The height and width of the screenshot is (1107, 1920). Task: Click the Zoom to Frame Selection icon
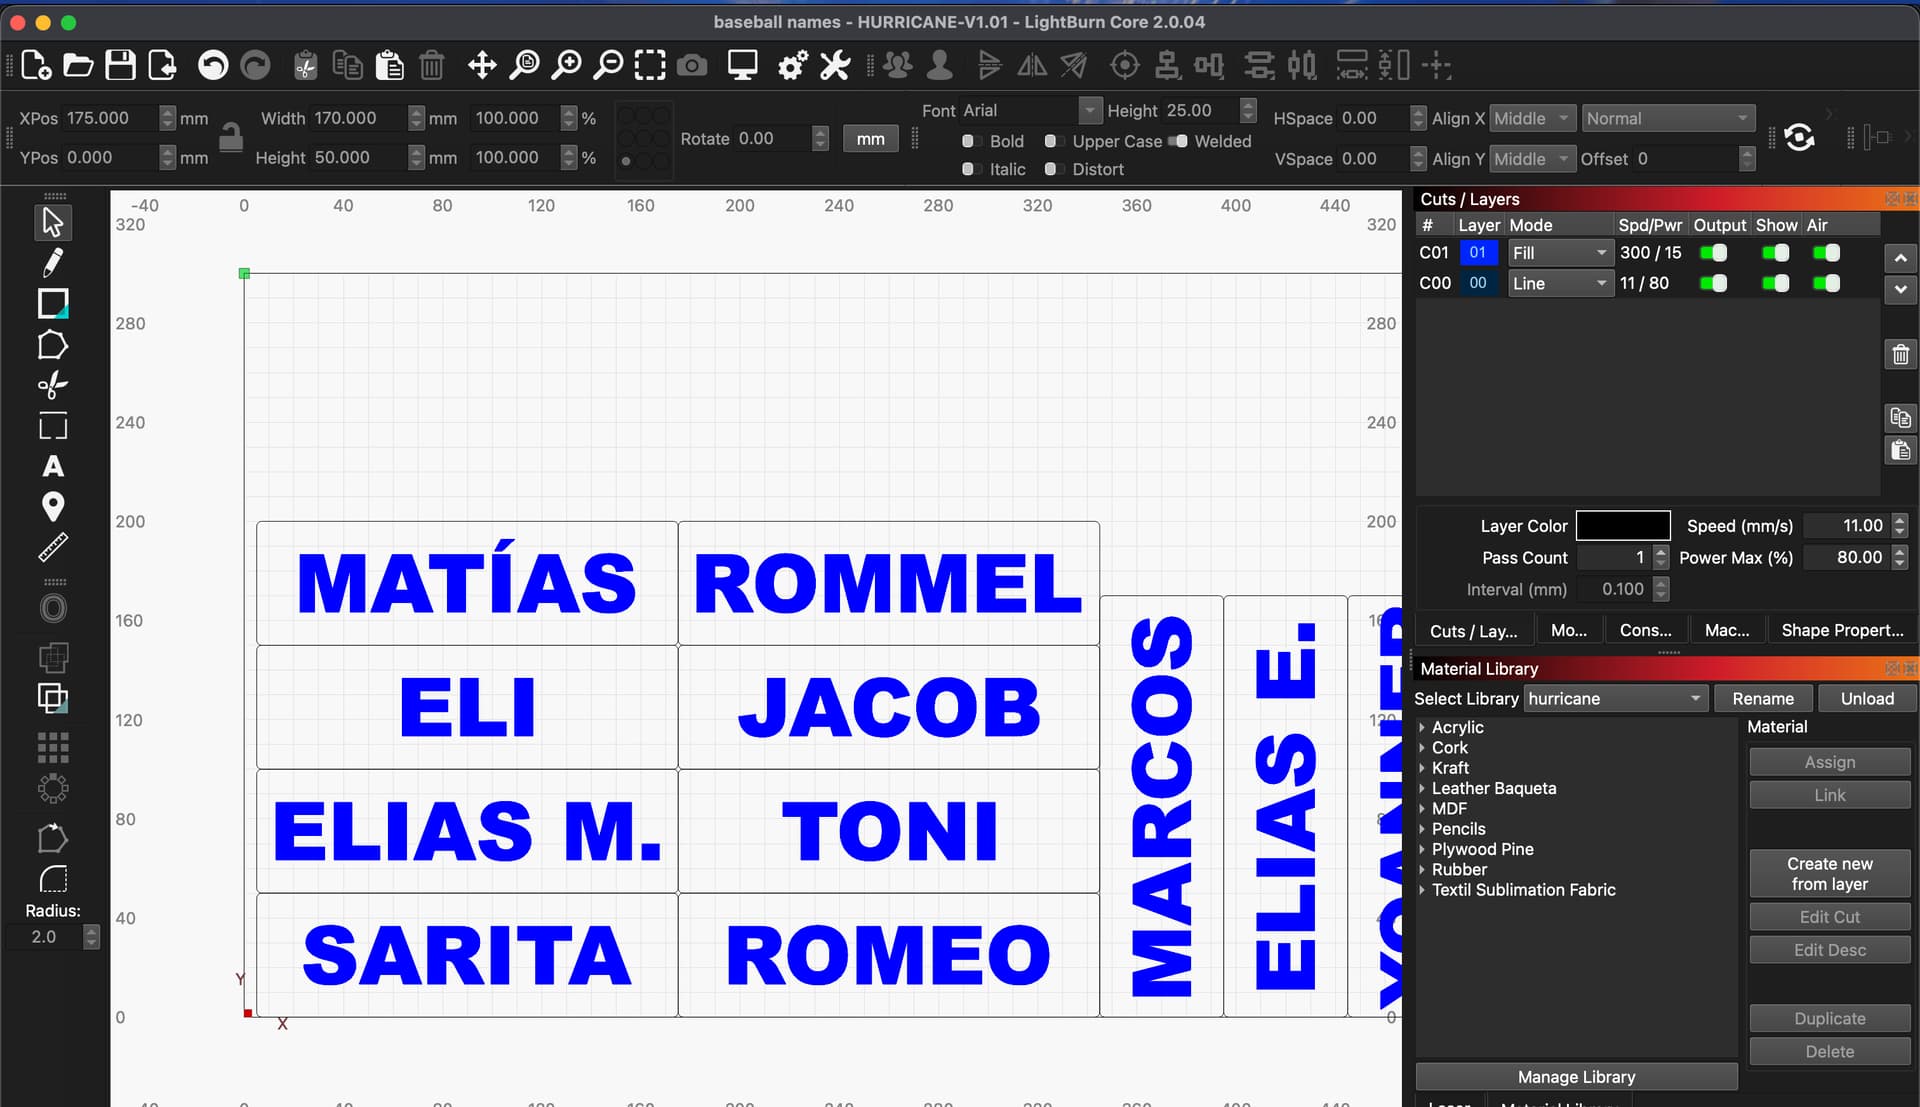point(650,66)
